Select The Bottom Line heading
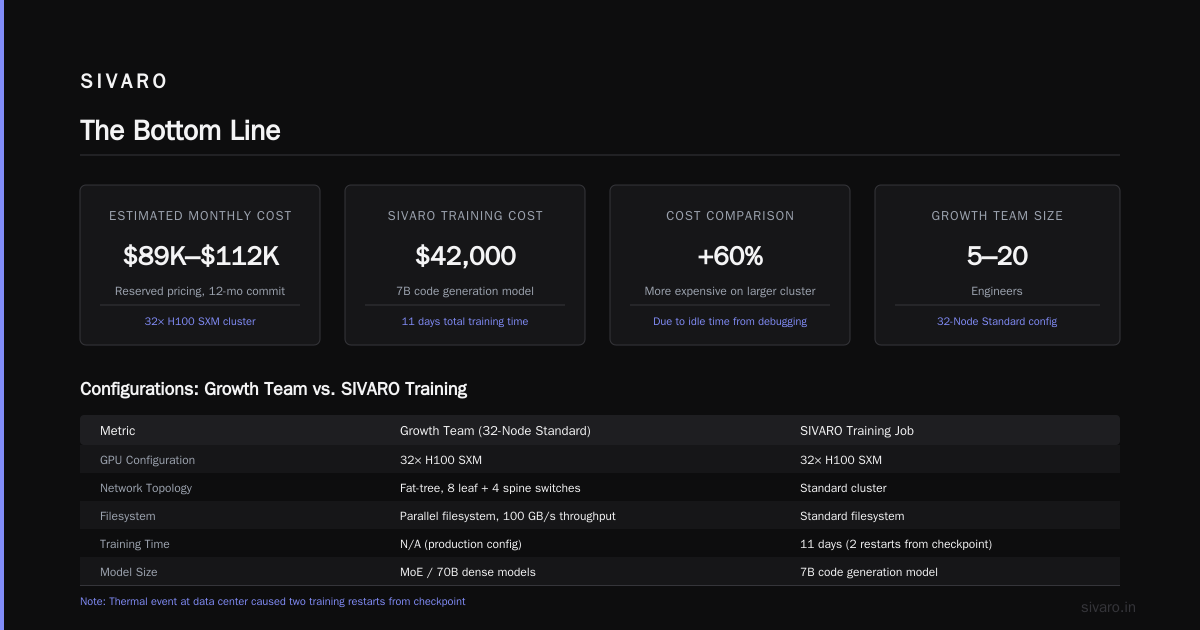Screen dimensions: 1200x630 pyautogui.click(x=180, y=131)
